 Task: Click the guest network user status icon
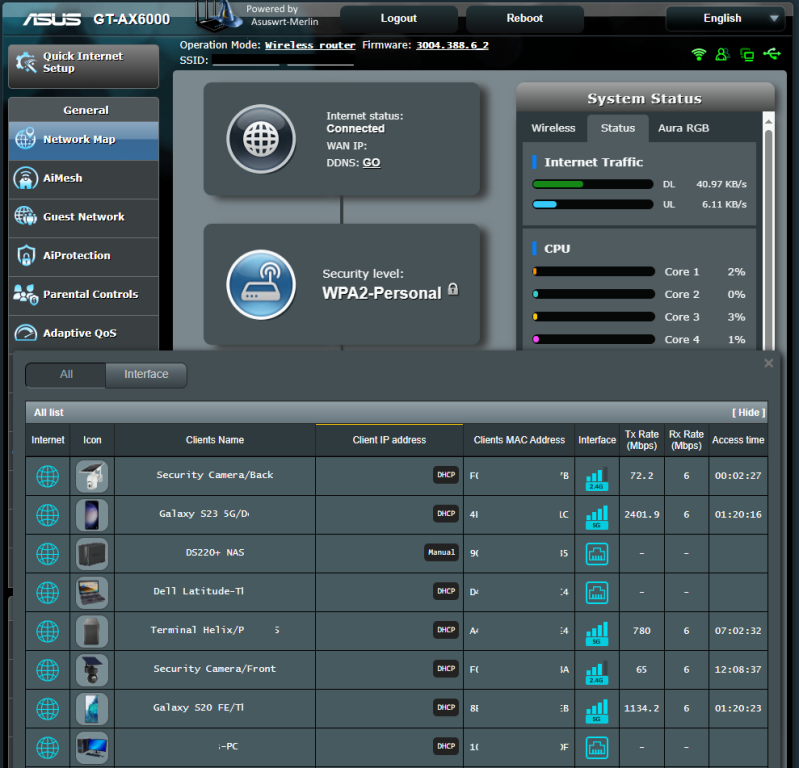(722, 54)
